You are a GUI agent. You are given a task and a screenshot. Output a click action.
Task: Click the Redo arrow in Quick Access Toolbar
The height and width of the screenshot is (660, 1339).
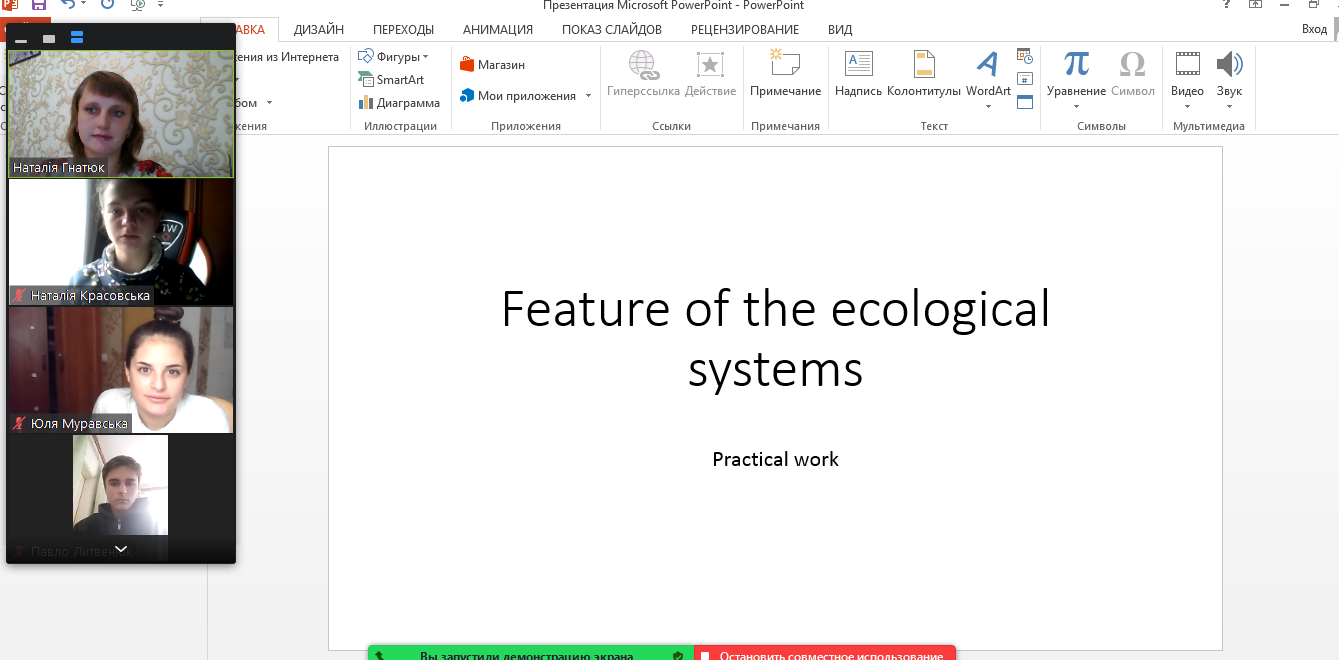[107, 5]
